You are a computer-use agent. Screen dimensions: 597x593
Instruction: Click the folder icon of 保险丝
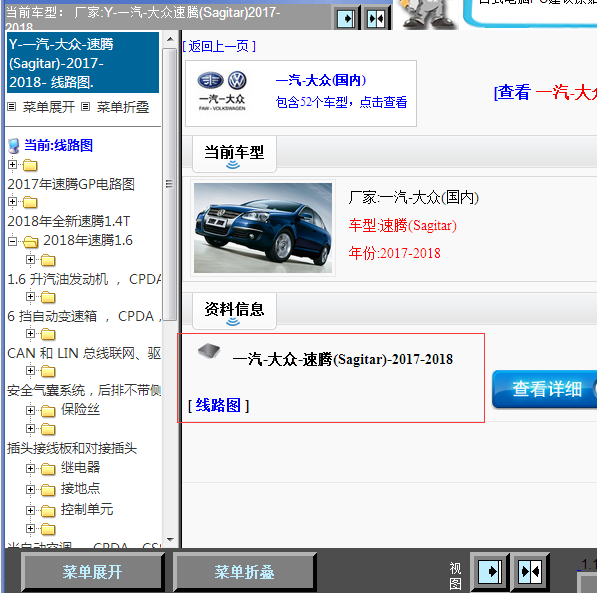(48, 411)
